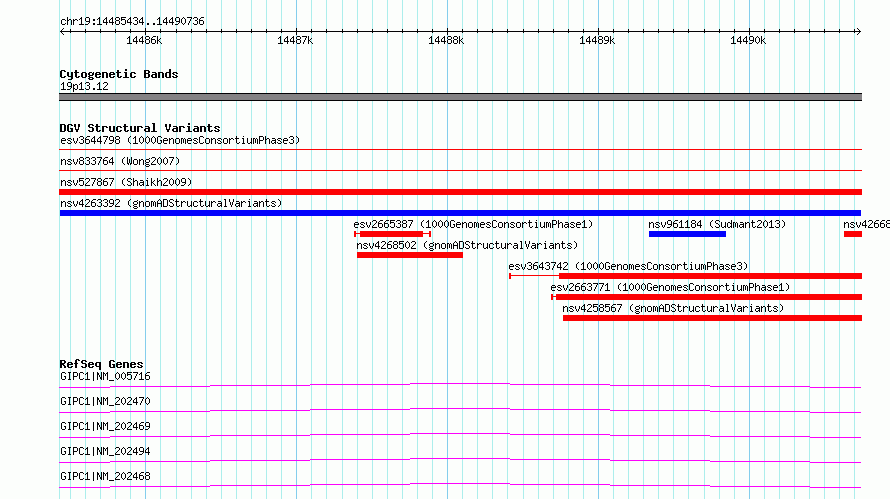Click the esv2663771 variant label
Image resolution: width=890 pixels, height=499 pixels.
point(670,287)
